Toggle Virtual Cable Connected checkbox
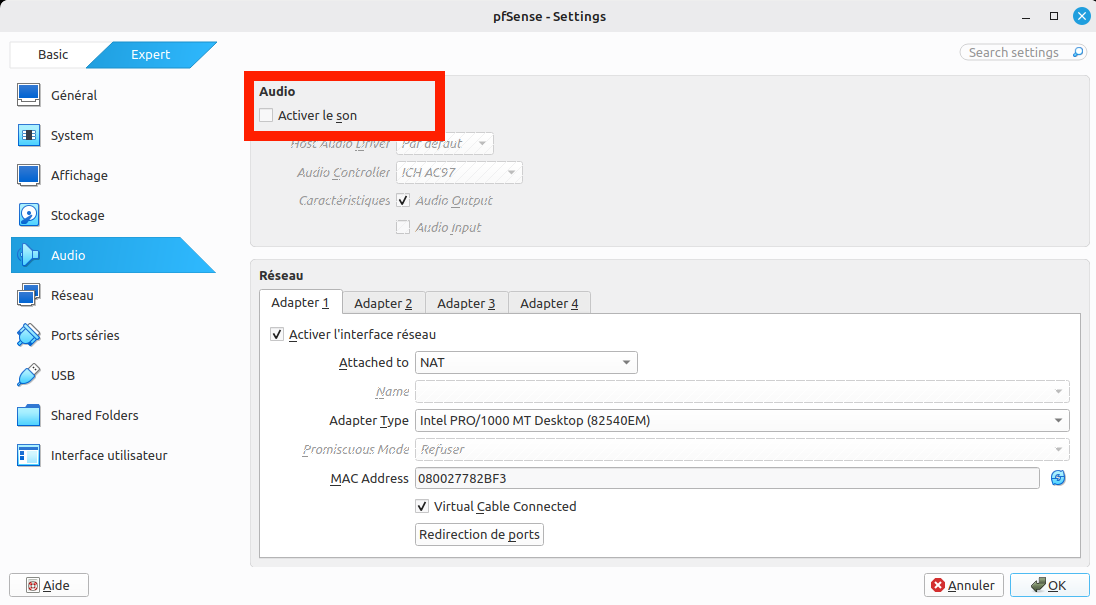This screenshot has width=1096, height=605. pyautogui.click(x=422, y=506)
